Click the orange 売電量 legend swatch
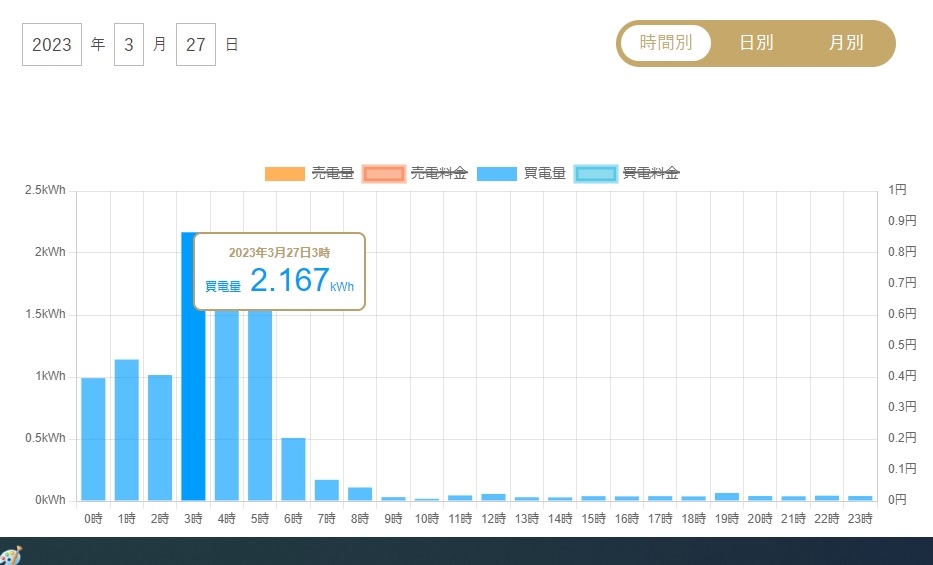 (284, 174)
